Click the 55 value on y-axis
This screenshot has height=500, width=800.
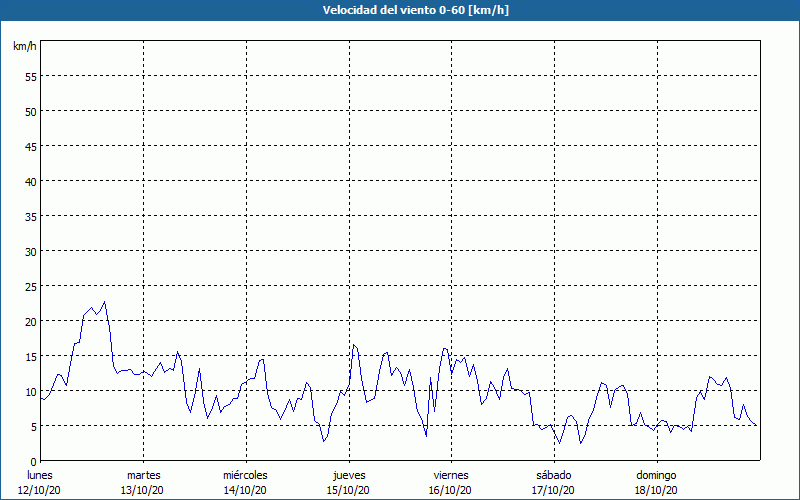31,77
